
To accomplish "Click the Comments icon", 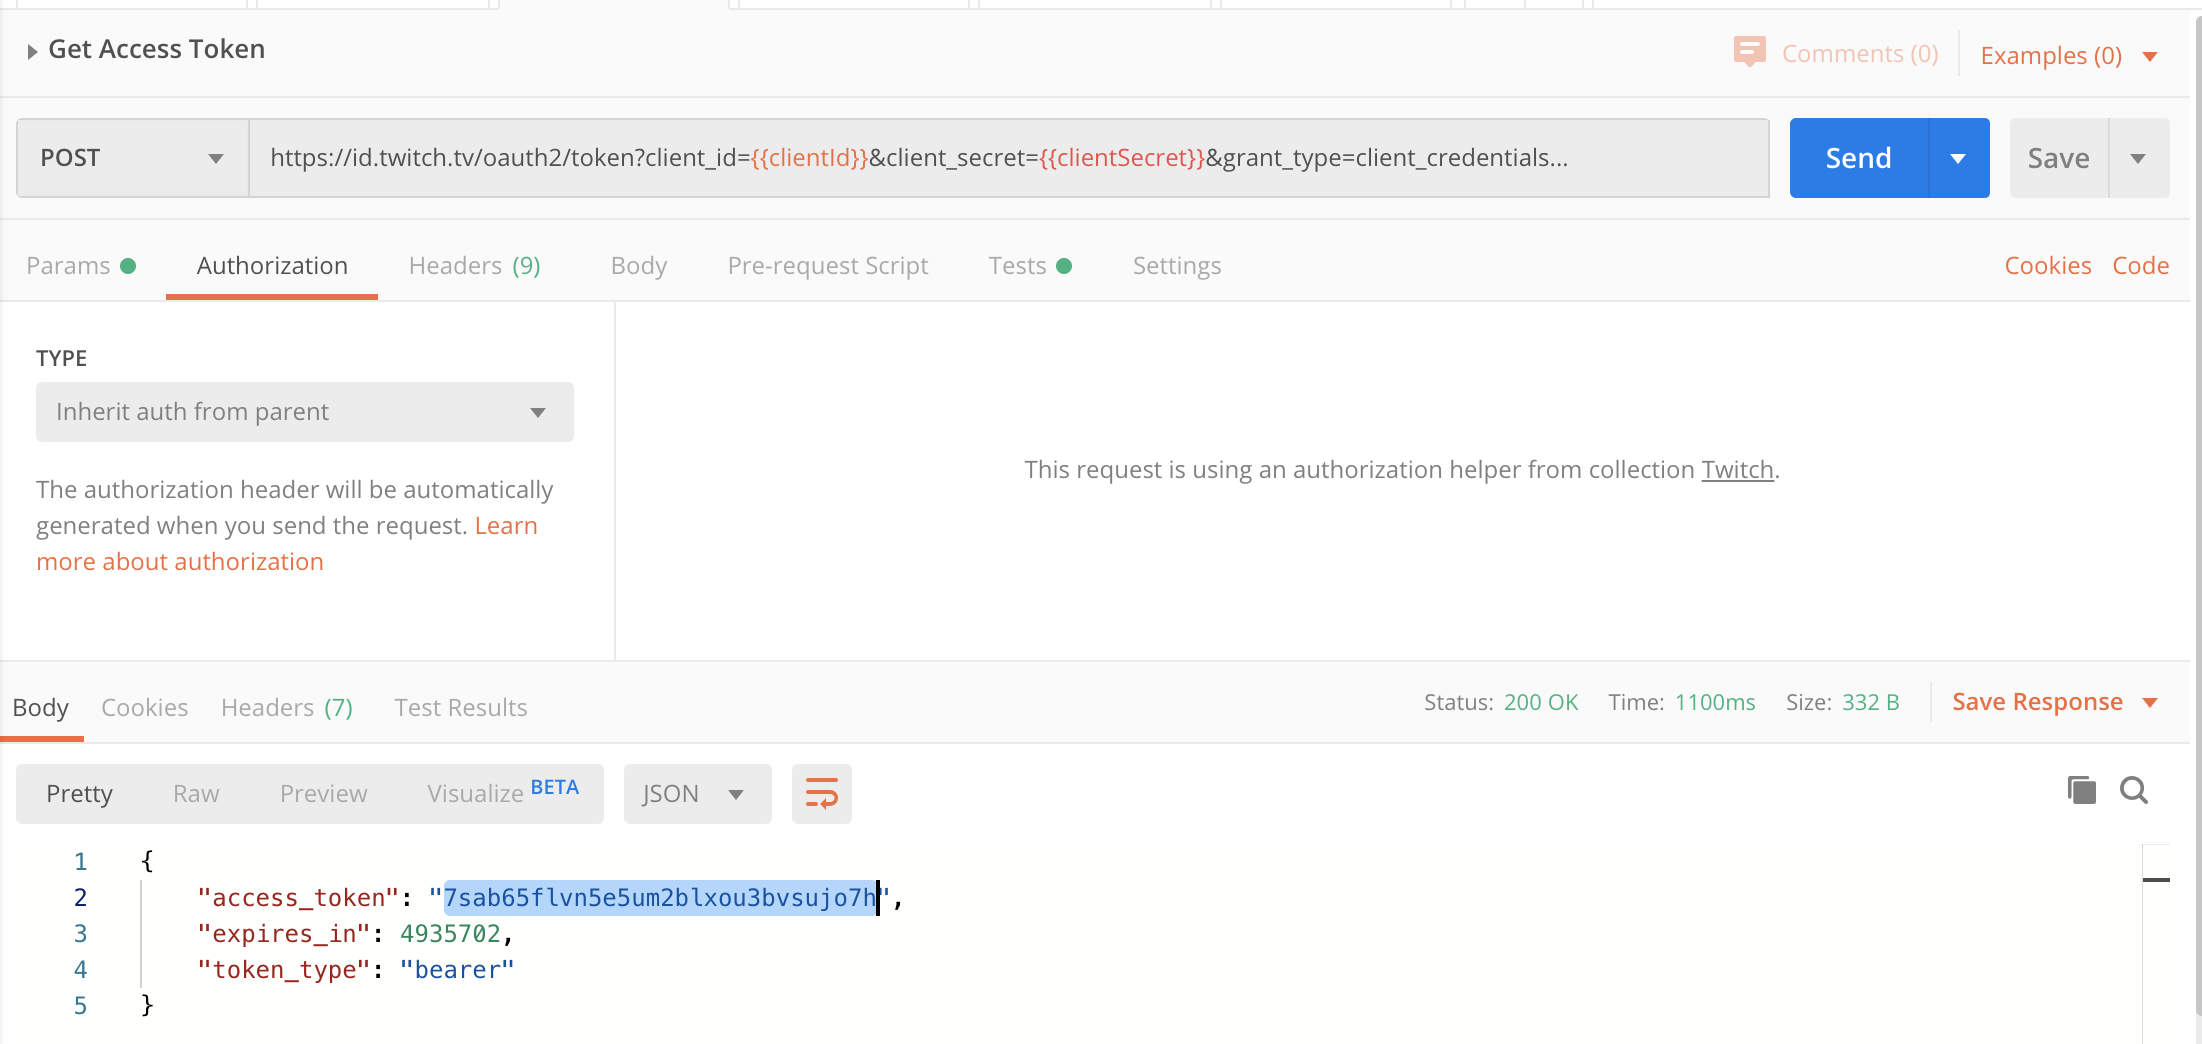I will pos(1749,52).
